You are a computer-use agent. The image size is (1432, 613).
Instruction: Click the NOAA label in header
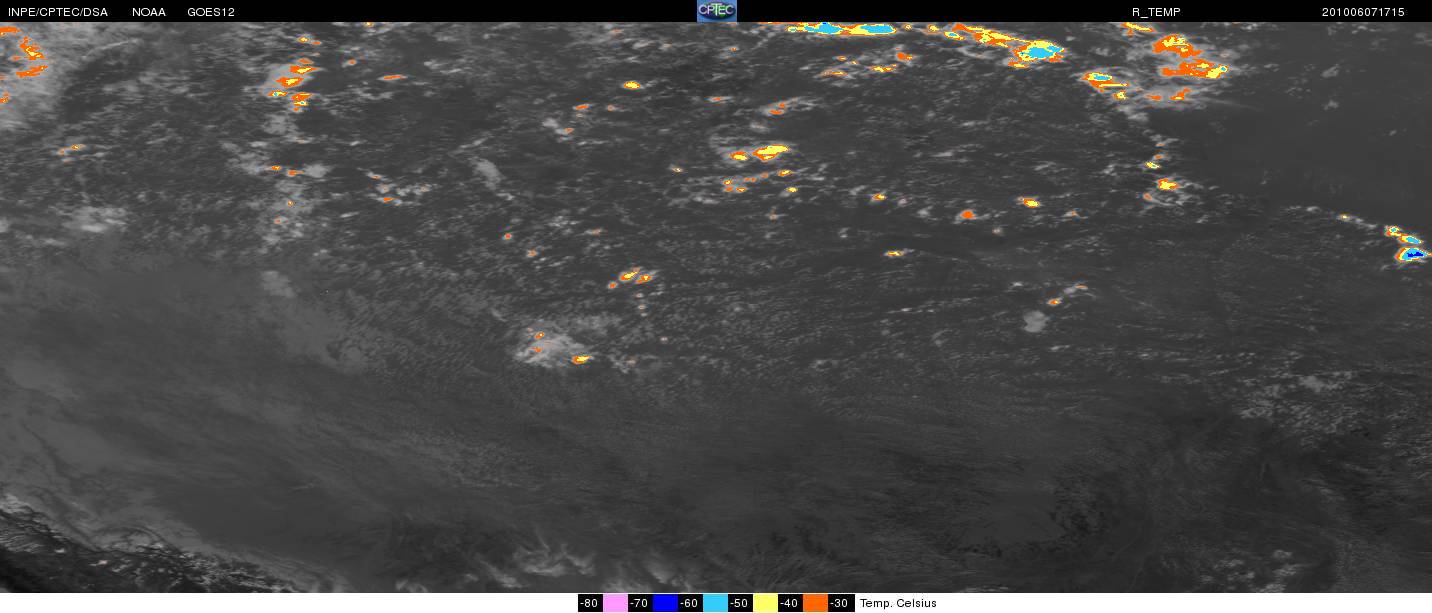tap(149, 12)
